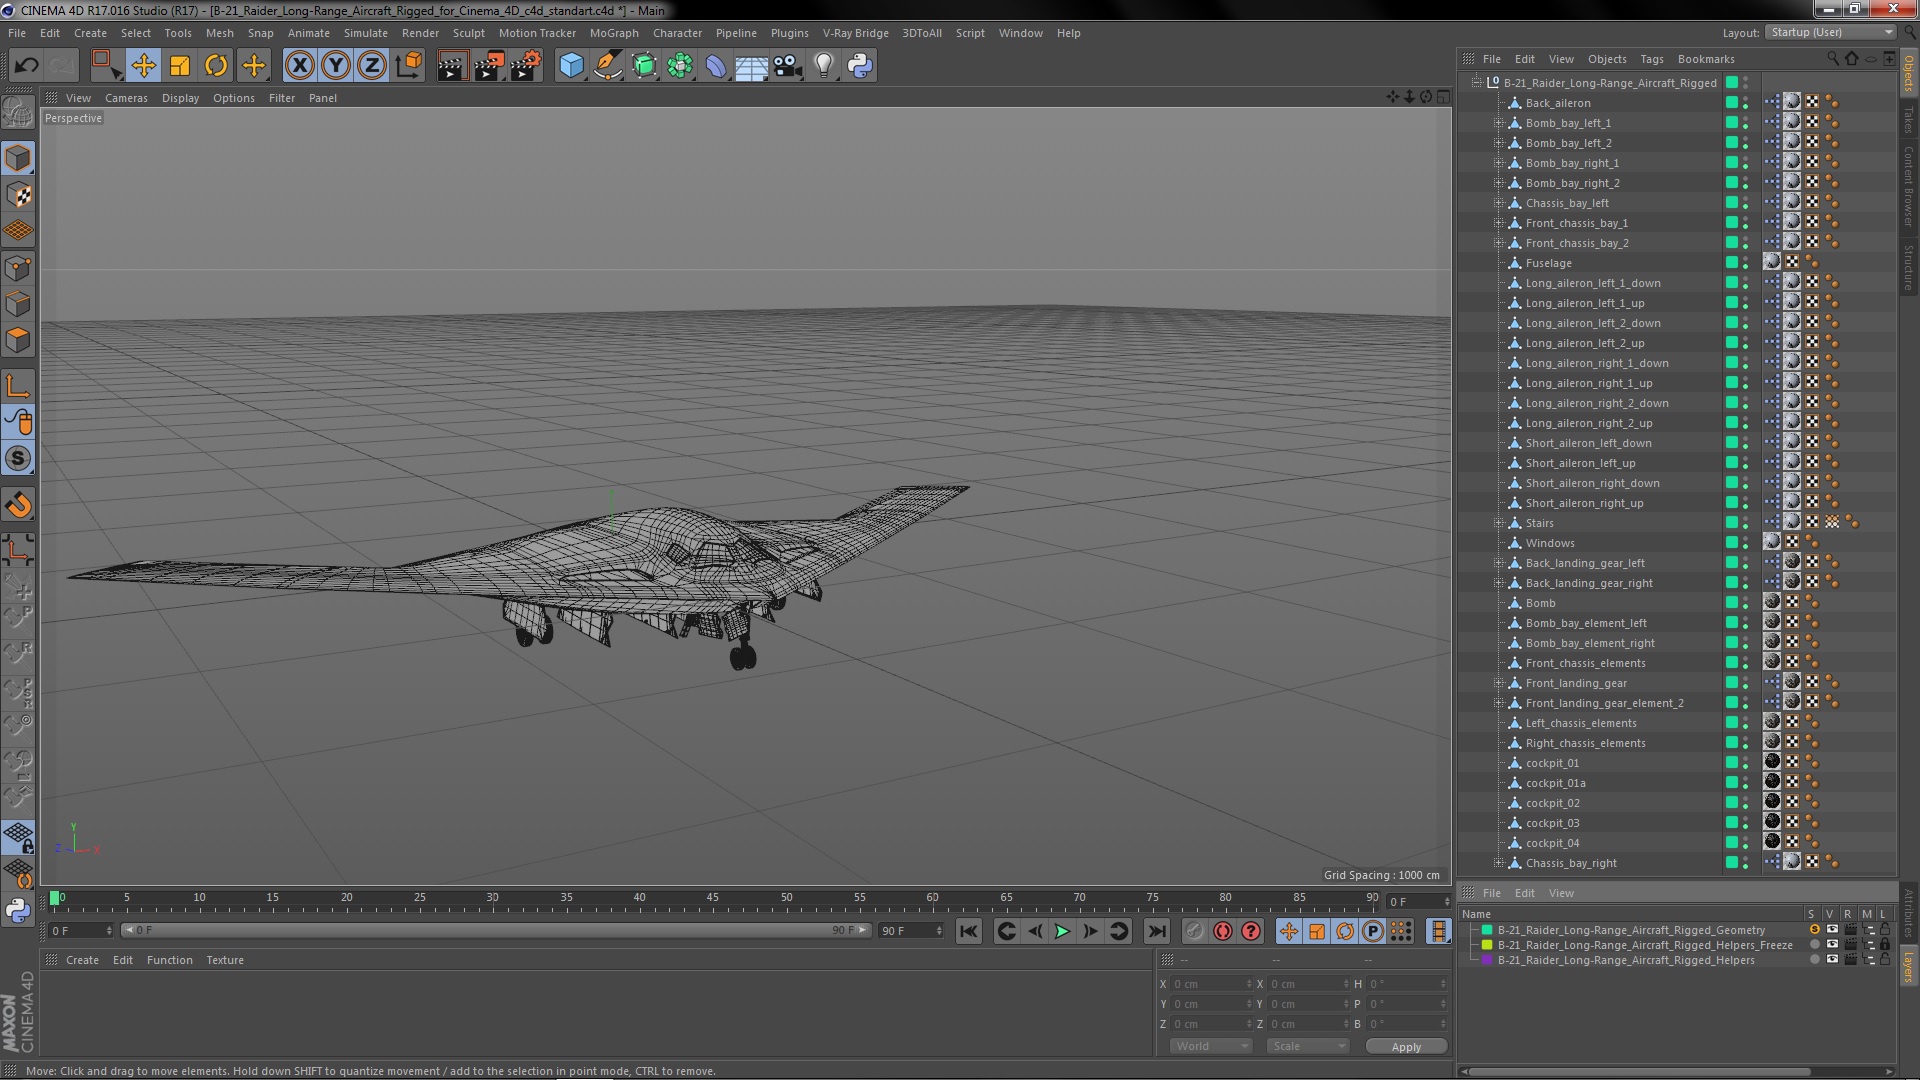Image resolution: width=1920 pixels, height=1080 pixels.
Task: Click the coordinate system icon
Action: click(408, 66)
